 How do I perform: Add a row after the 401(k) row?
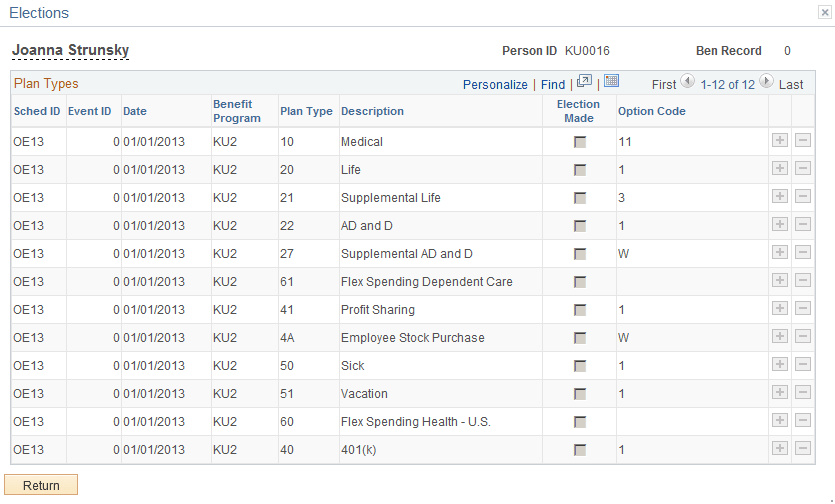(x=780, y=449)
